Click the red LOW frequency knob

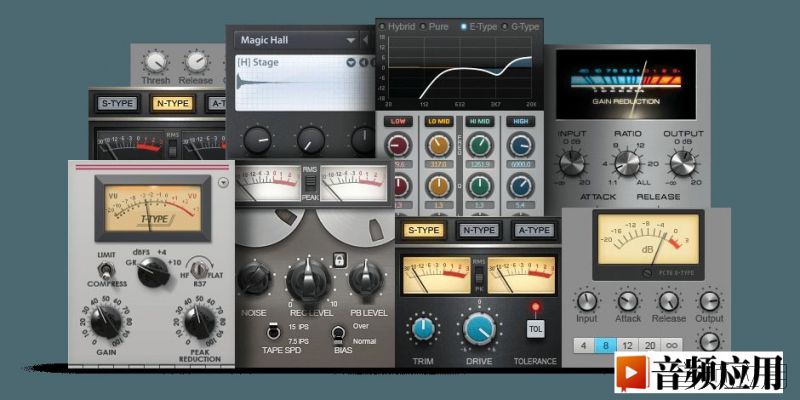(398, 145)
